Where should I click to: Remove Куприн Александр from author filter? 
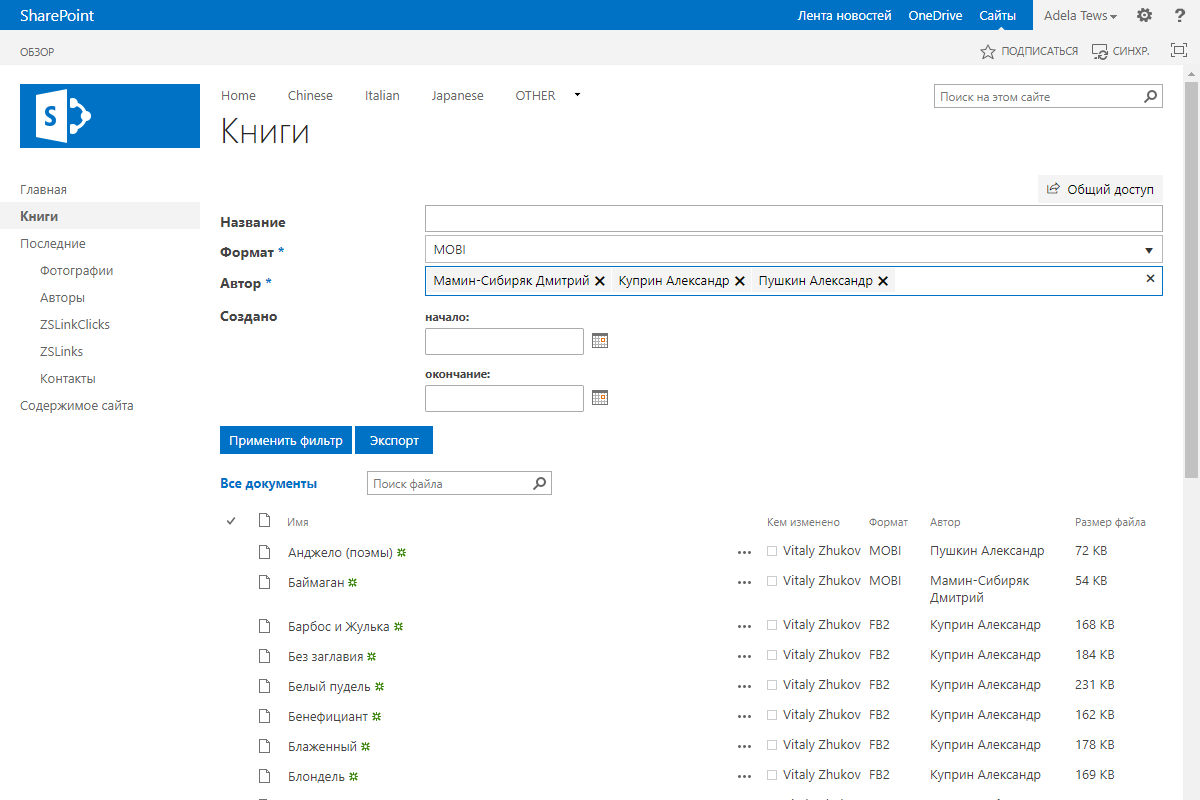coord(740,282)
